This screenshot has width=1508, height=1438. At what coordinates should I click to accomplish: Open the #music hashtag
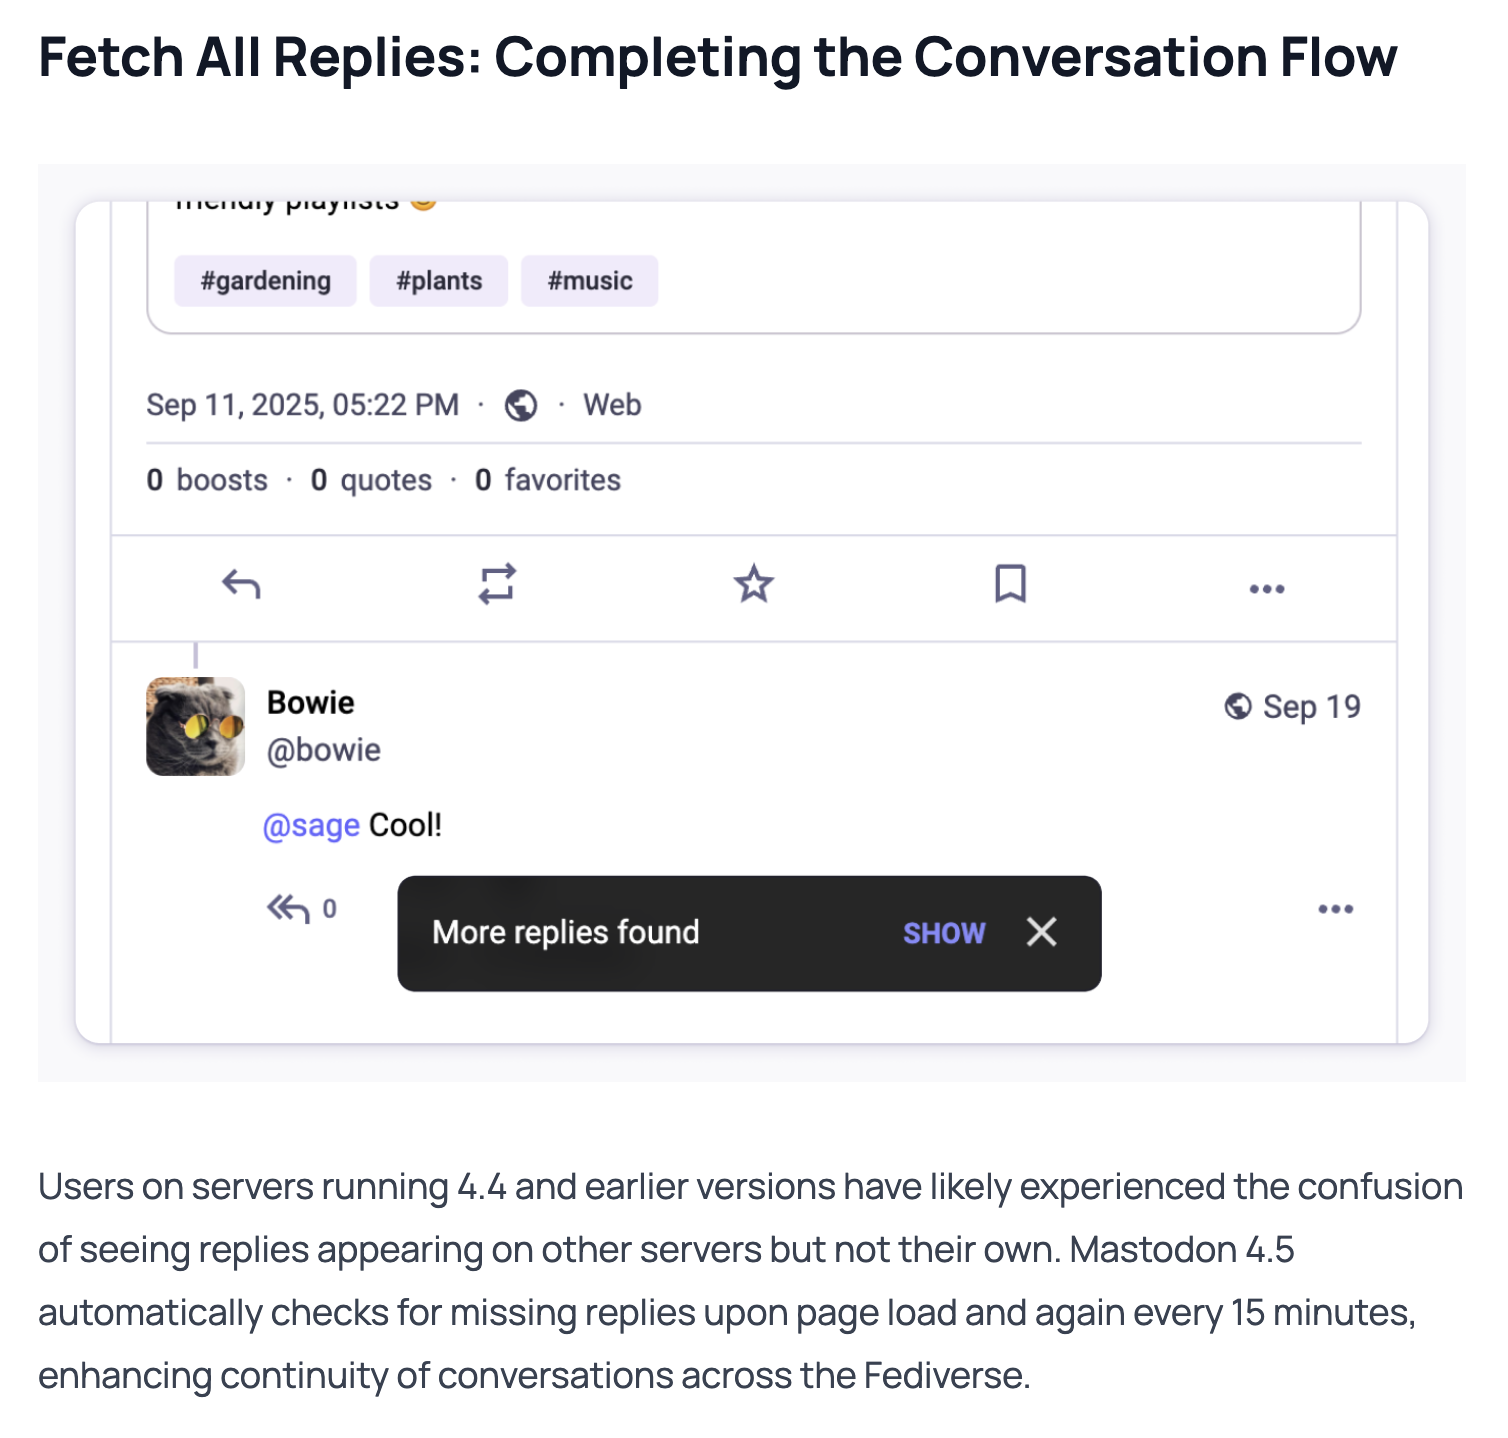[x=589, y=281]
